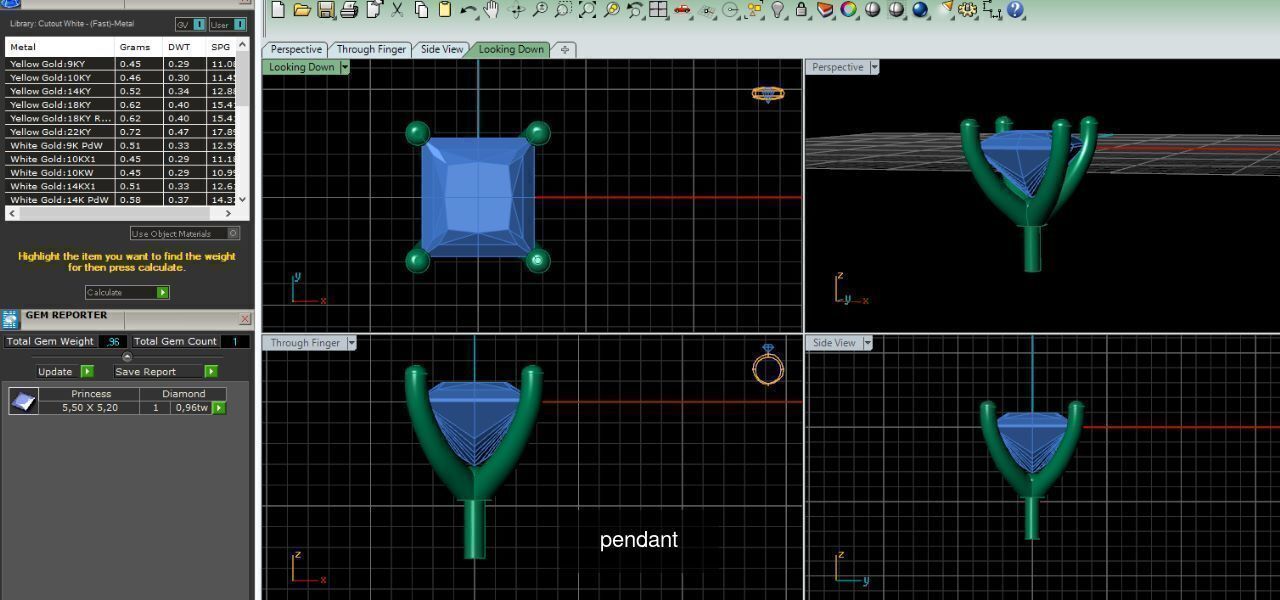Switch to the Through Finger tab
The height and width of the screenshot is (600, 1280).
click(371, 49)
